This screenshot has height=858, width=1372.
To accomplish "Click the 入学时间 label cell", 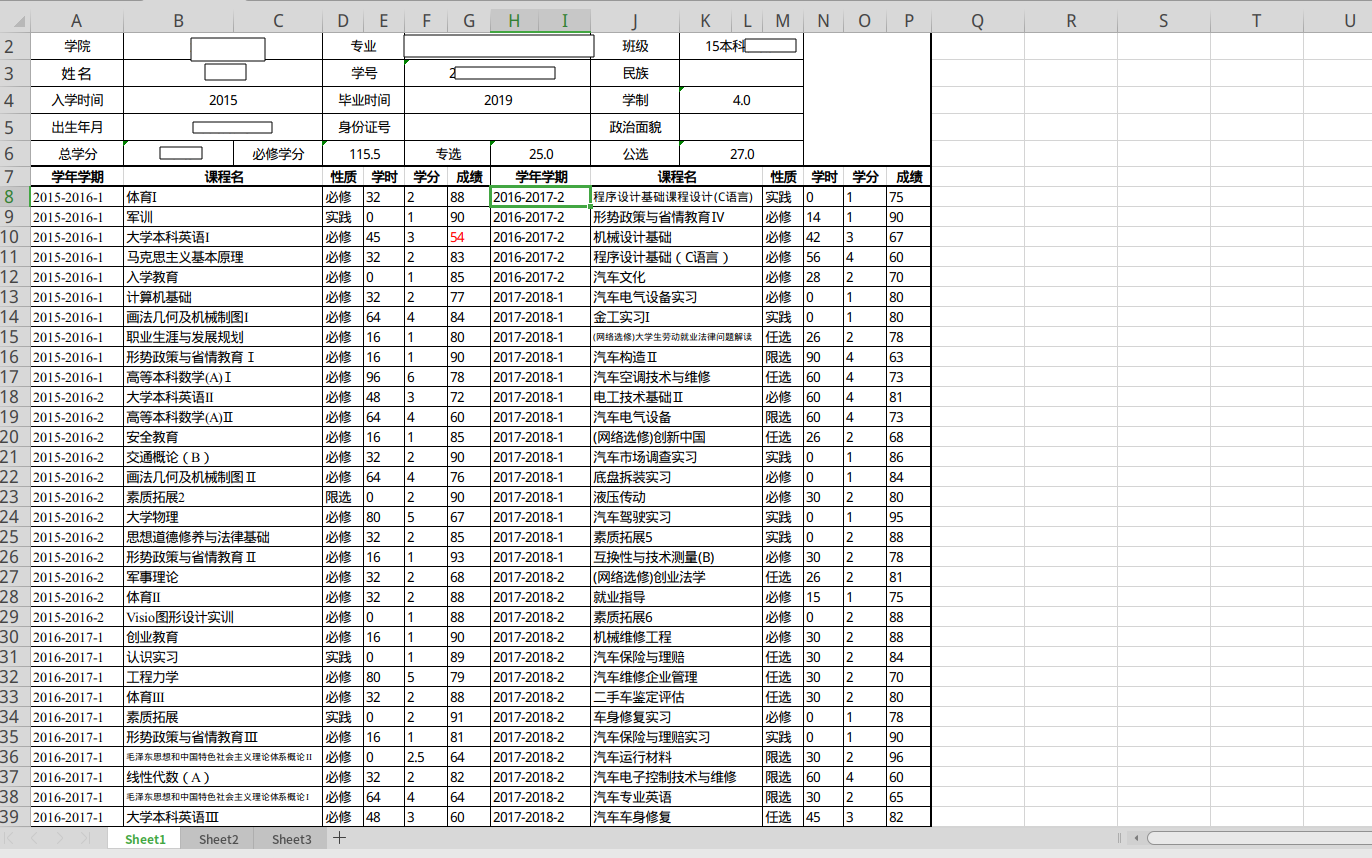I will point(76,100).
